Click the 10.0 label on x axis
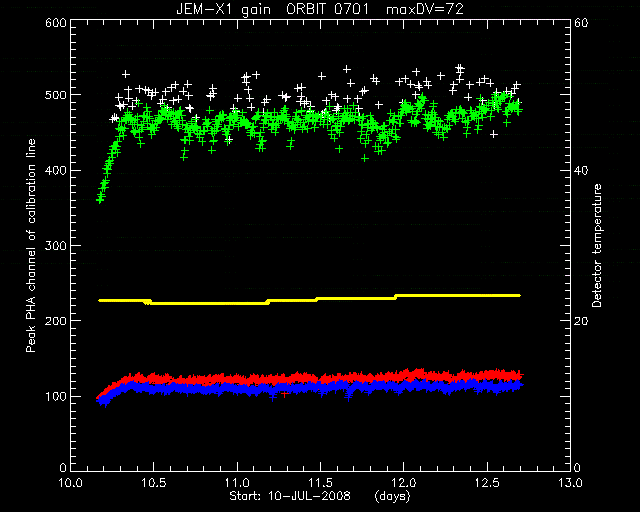The image size is (640, 512). point(71,483)
